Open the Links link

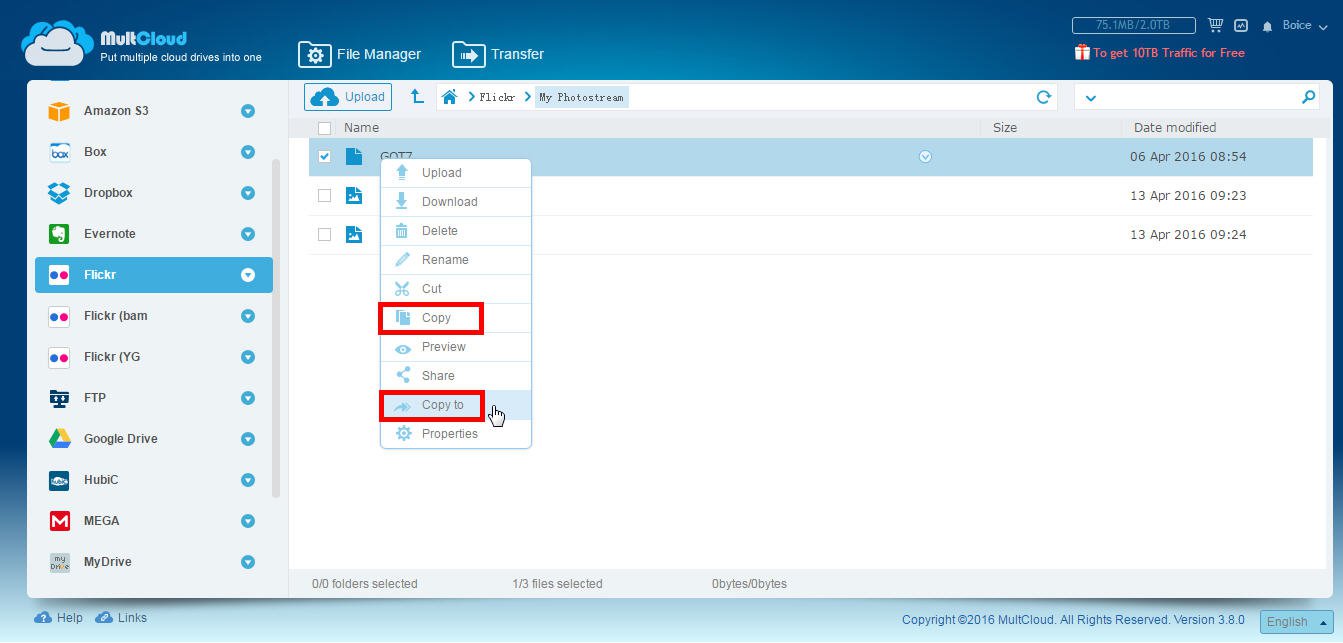pos(121,618)
